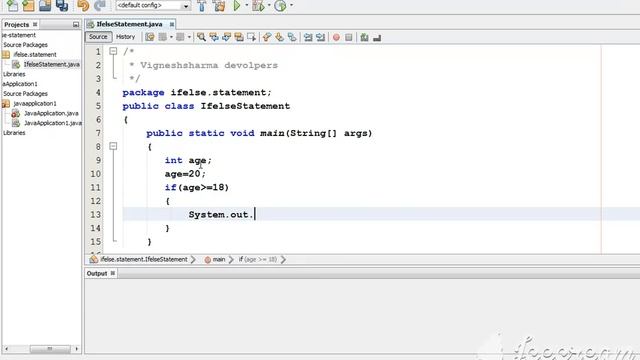Click the Uncomment code icon

coord(377,37)
